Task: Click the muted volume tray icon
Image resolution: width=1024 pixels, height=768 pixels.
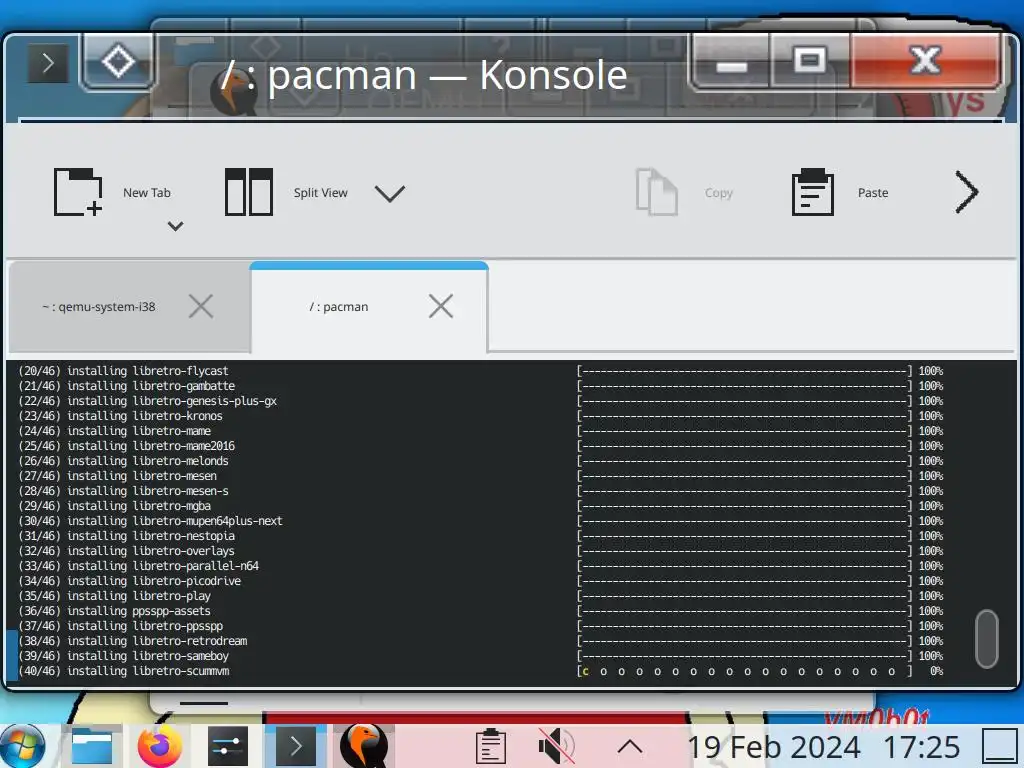Action: pos(556,746)
